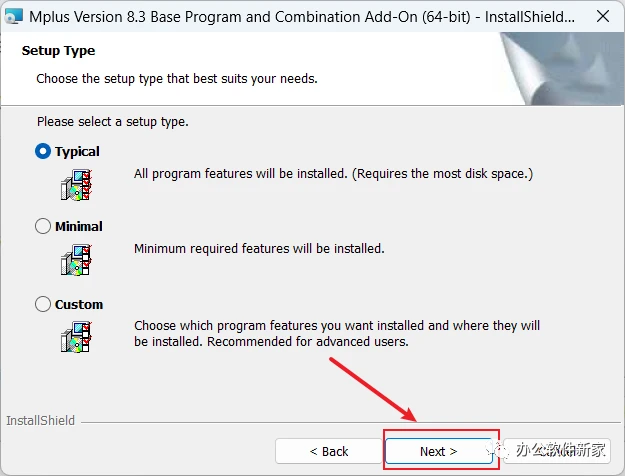The height and width of the screenshot is (476, 625).
Task: Go to next step with Next button
Action: [438, 451]
